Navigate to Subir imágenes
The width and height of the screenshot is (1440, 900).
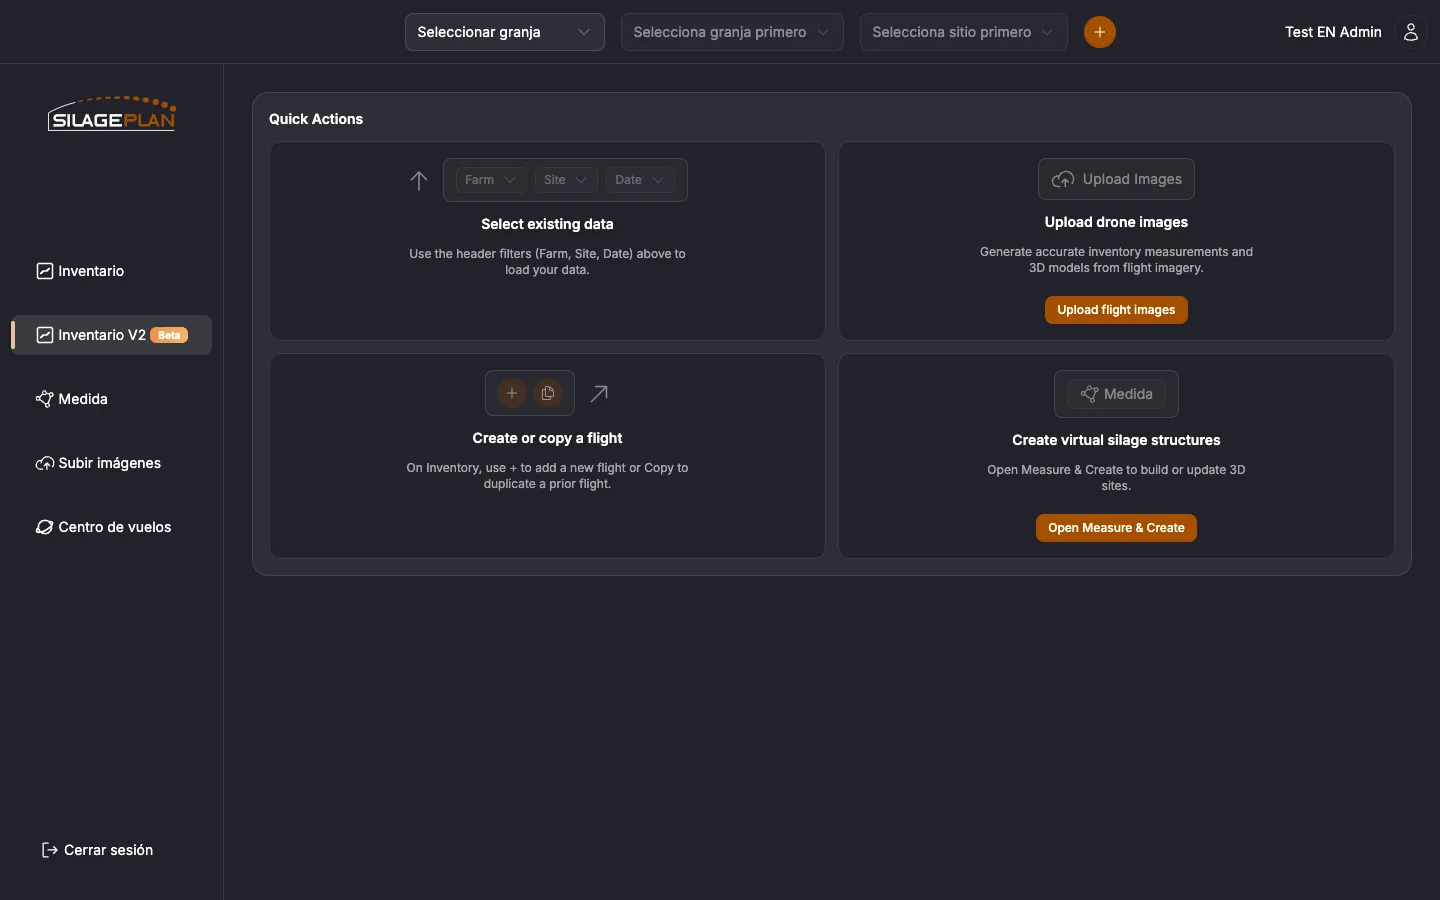(x=112, y=463)
